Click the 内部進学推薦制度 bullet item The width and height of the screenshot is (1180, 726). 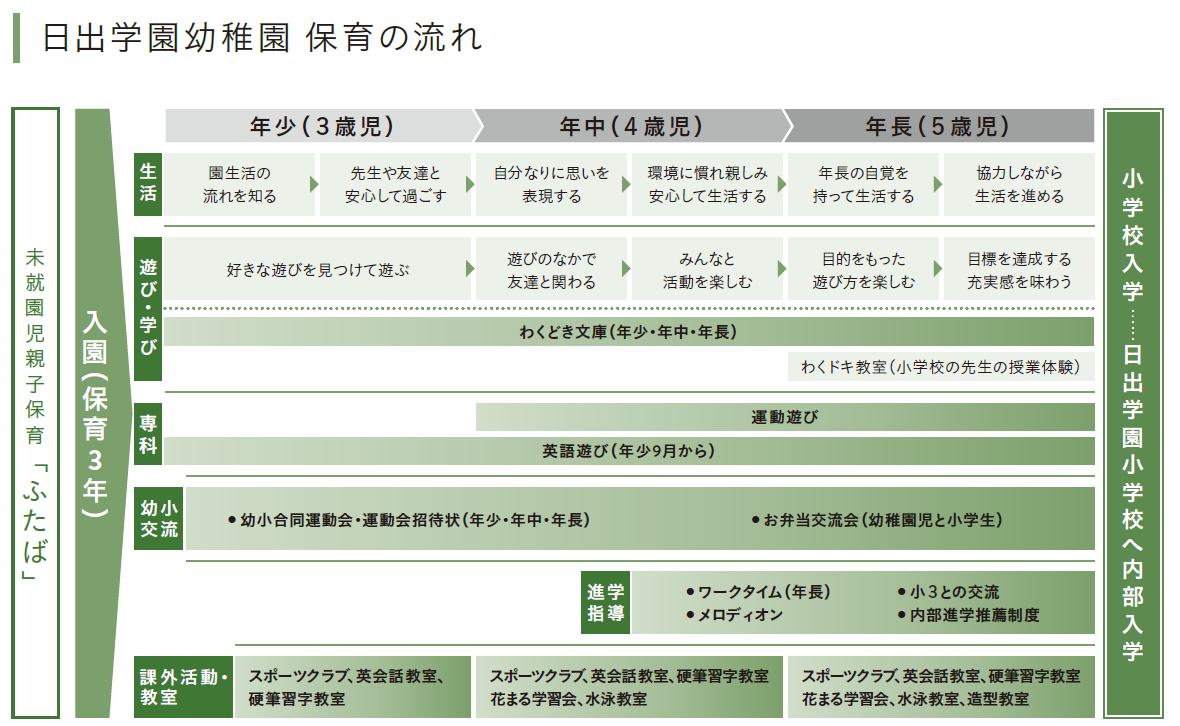point(968,615)
